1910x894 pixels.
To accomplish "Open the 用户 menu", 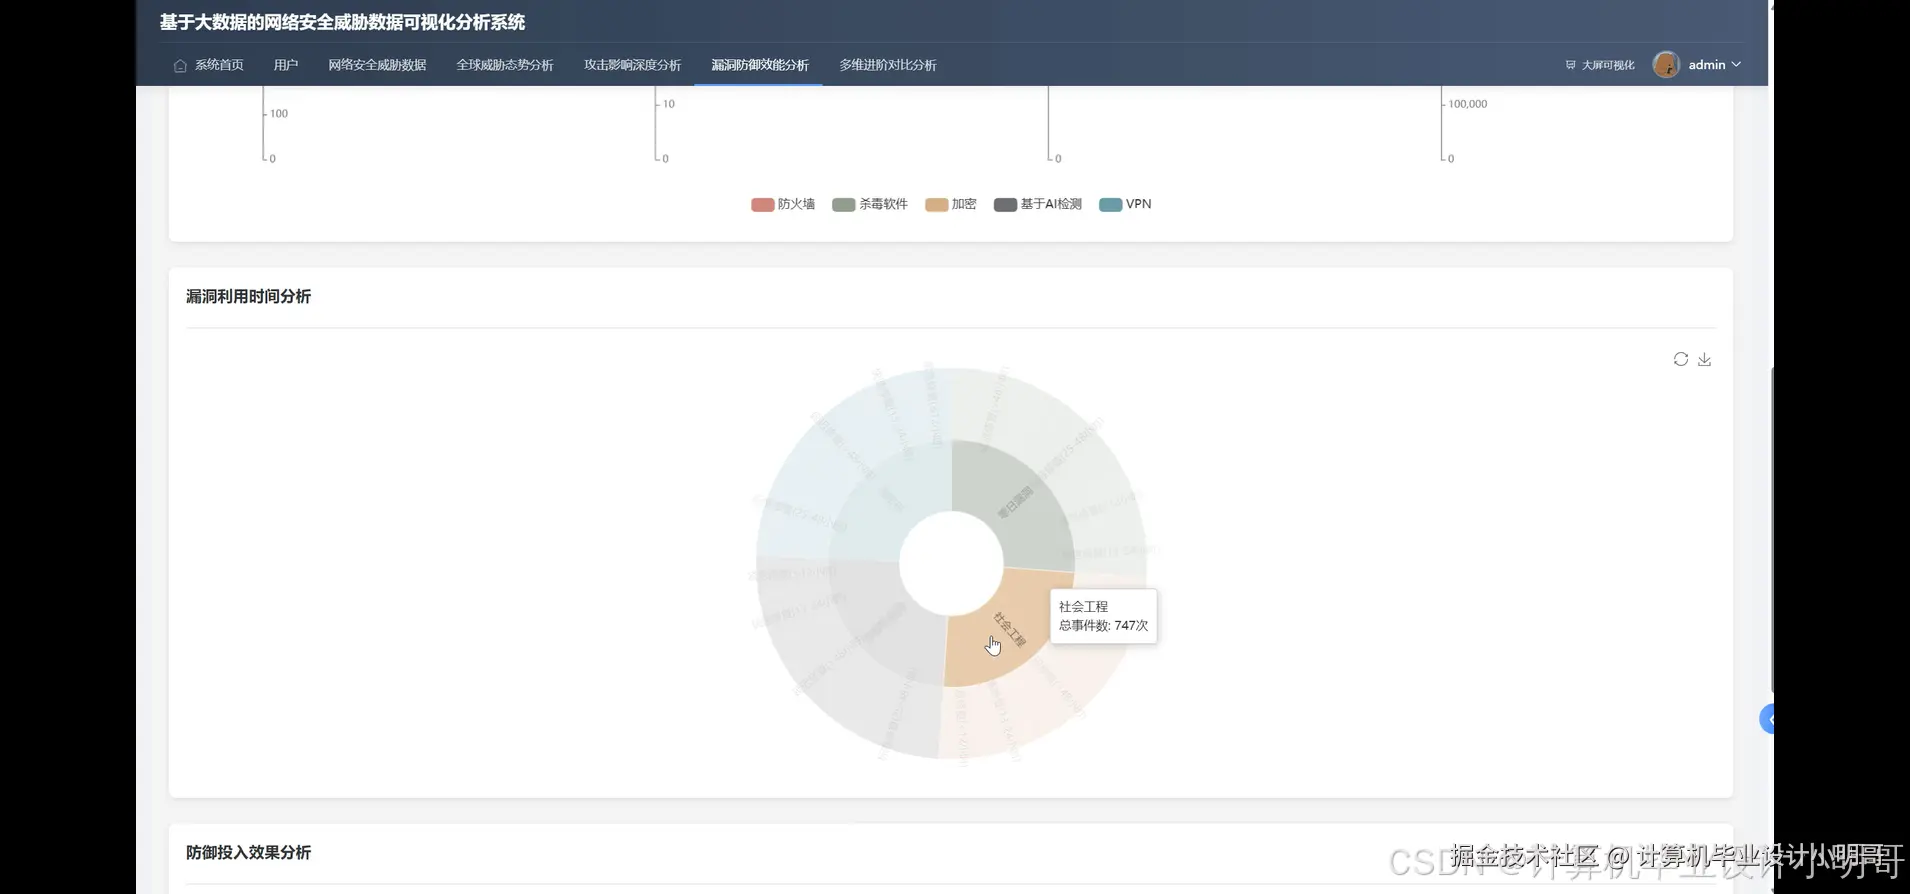I will [x=286, y=65].
